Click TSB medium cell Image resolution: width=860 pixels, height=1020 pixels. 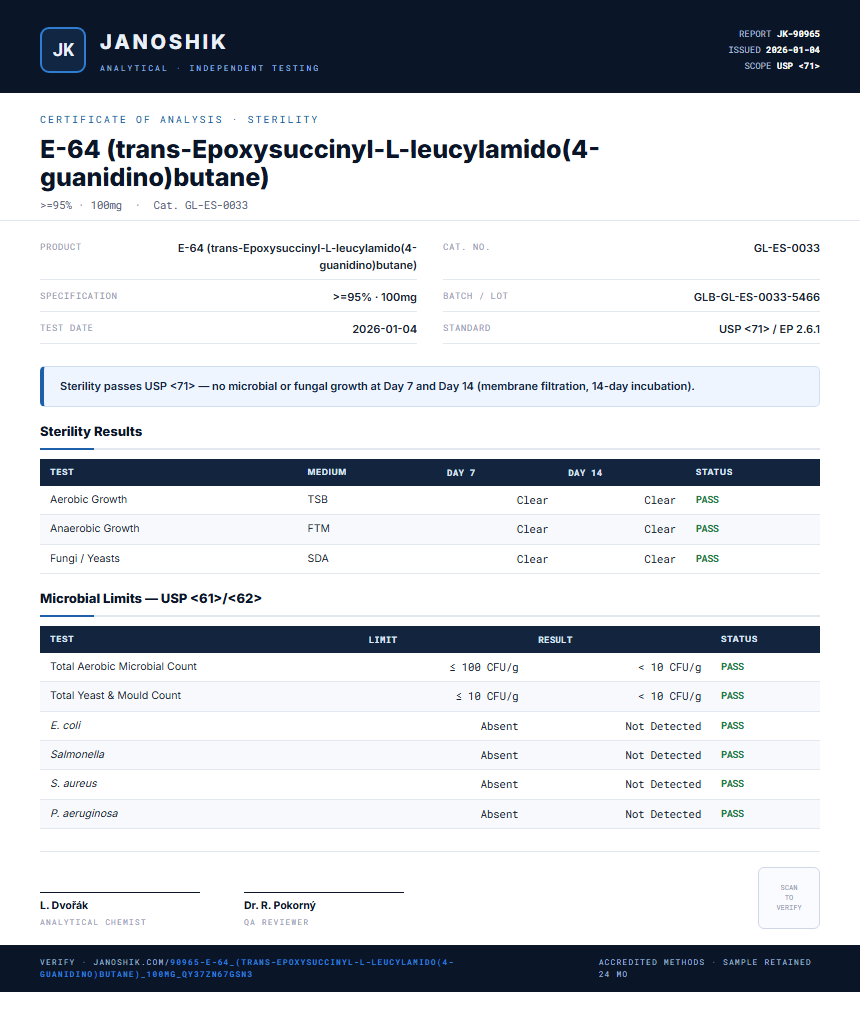pyautogui.click(x=317, y=500)
